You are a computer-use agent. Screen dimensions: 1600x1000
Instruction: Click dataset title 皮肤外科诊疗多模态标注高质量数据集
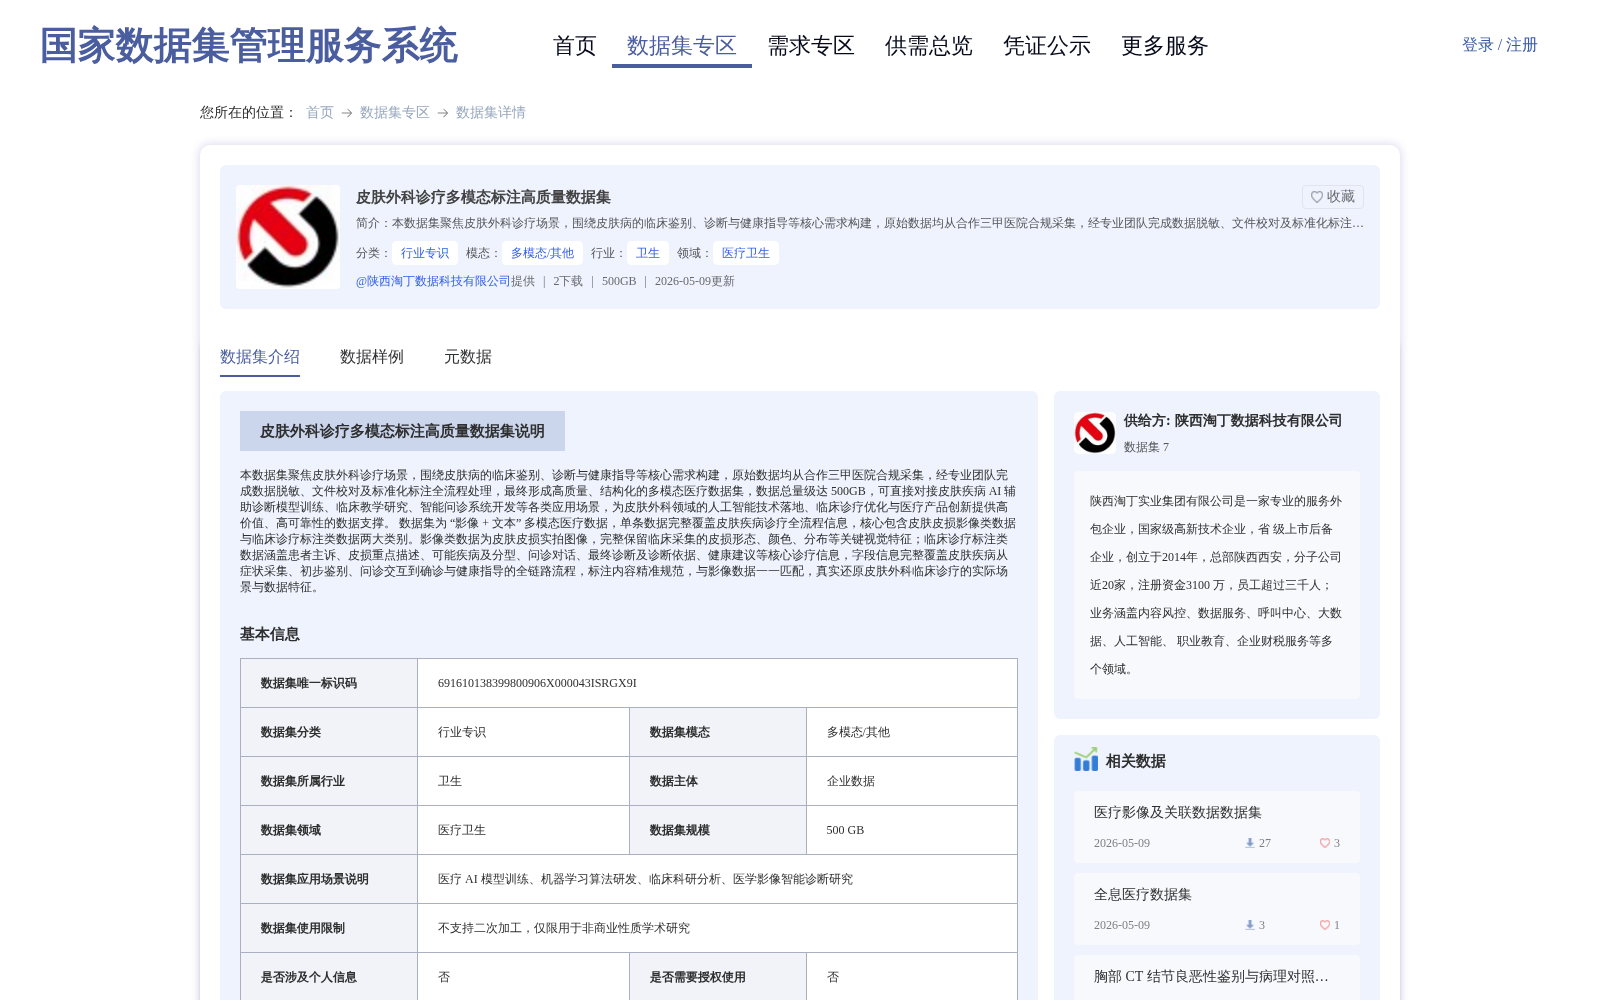click(x=483, y=197)
